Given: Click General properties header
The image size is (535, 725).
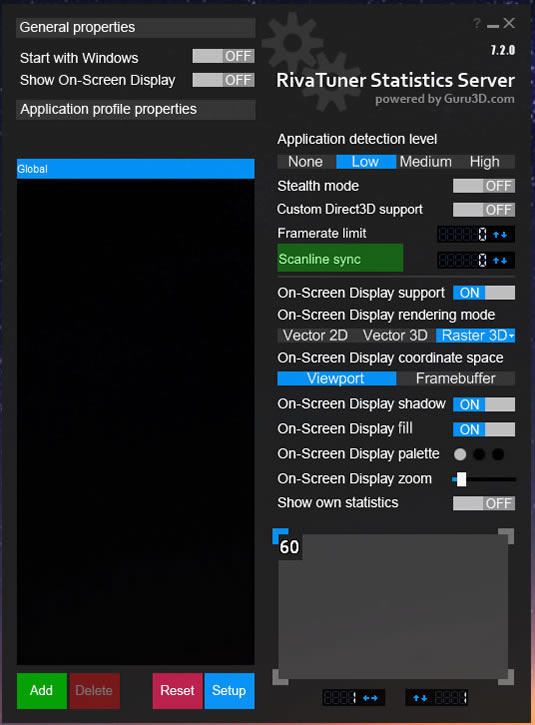Looking at the screenshot, I should point(135,28).
